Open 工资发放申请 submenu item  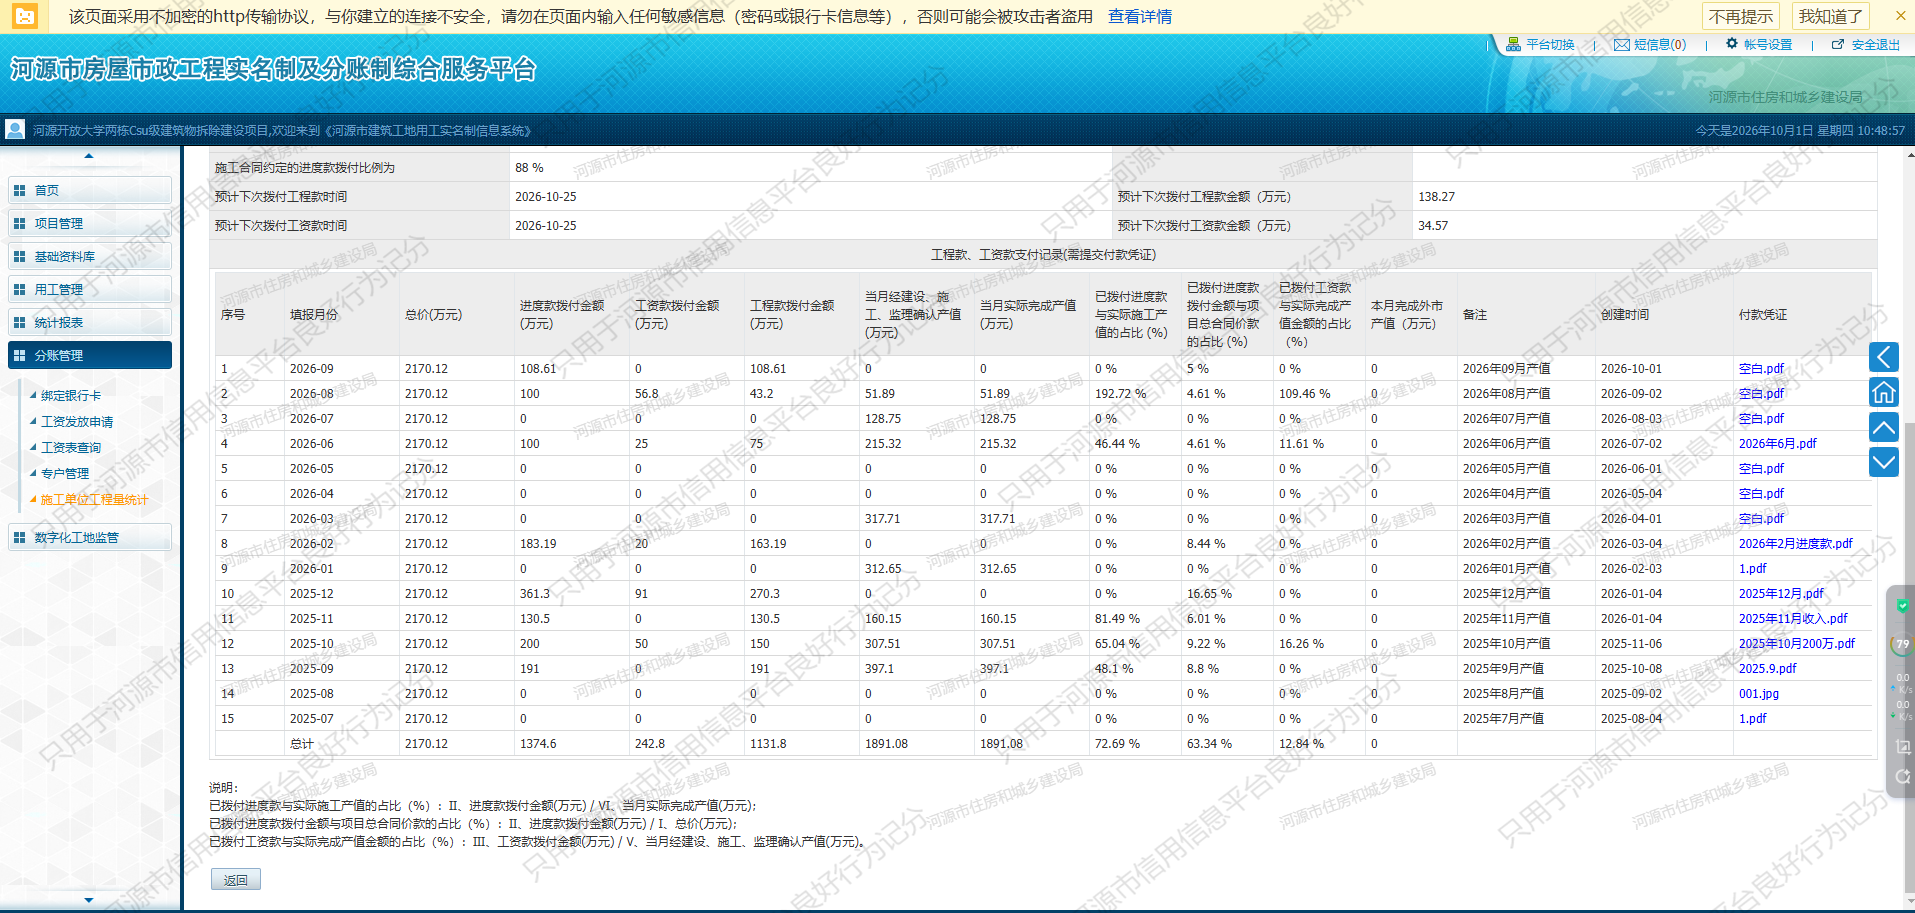tap(77, 422)
